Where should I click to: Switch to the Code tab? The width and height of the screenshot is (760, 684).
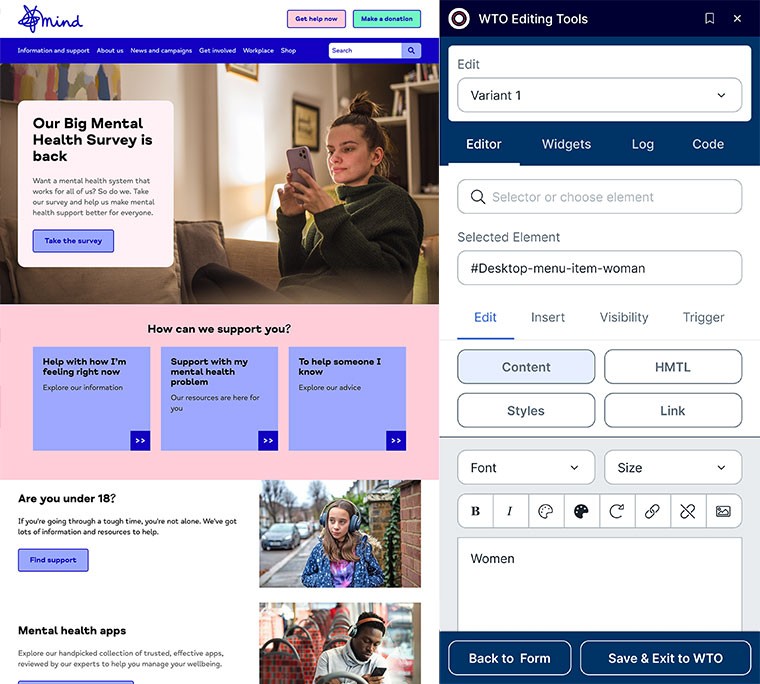pos(708,144)
